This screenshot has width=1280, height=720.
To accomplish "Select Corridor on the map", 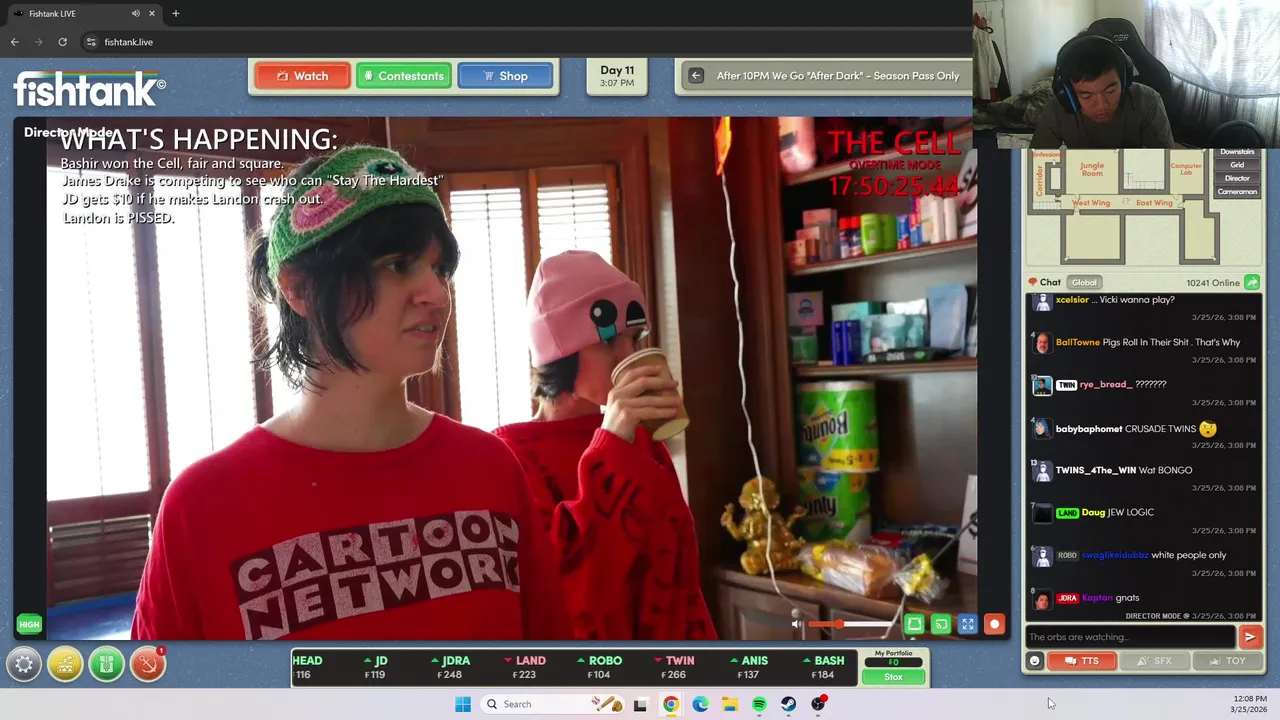I will click(x=1039, y=180).
